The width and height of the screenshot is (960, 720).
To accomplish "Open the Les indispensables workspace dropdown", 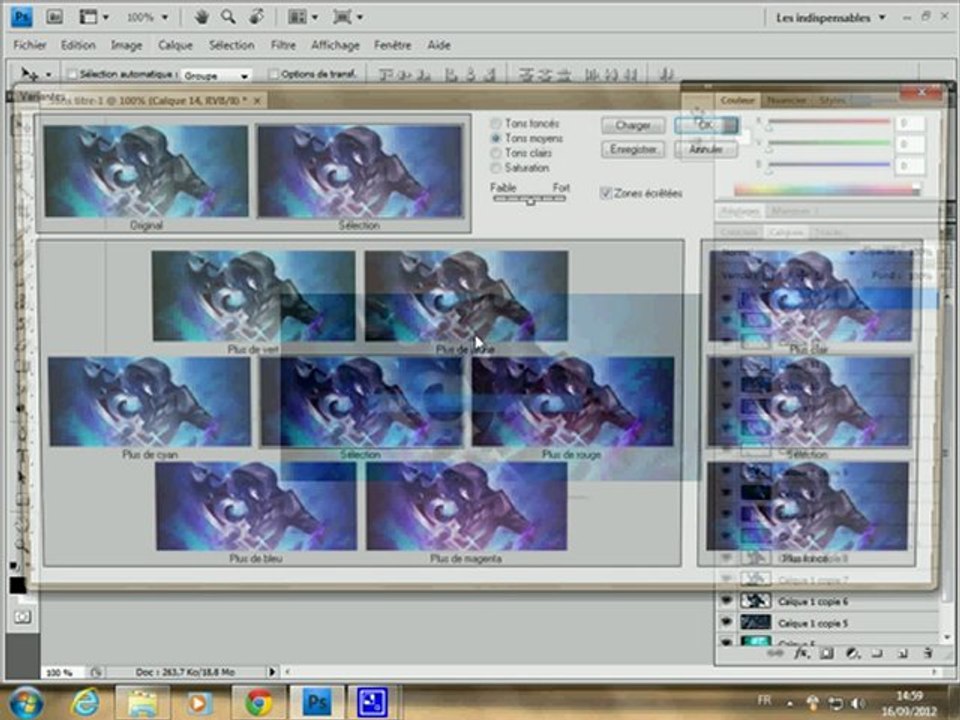I will [x=831, y=18].
